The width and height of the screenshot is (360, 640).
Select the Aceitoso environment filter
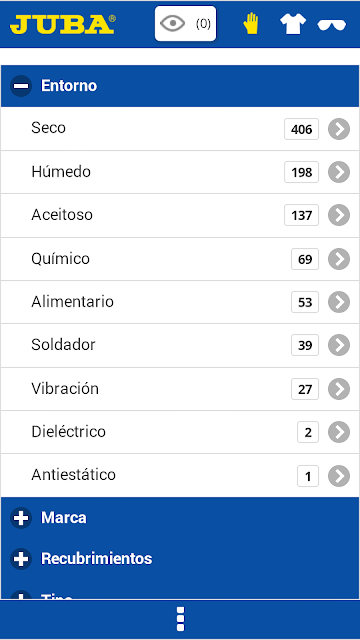pyautogui.click(x=180, y=215)
